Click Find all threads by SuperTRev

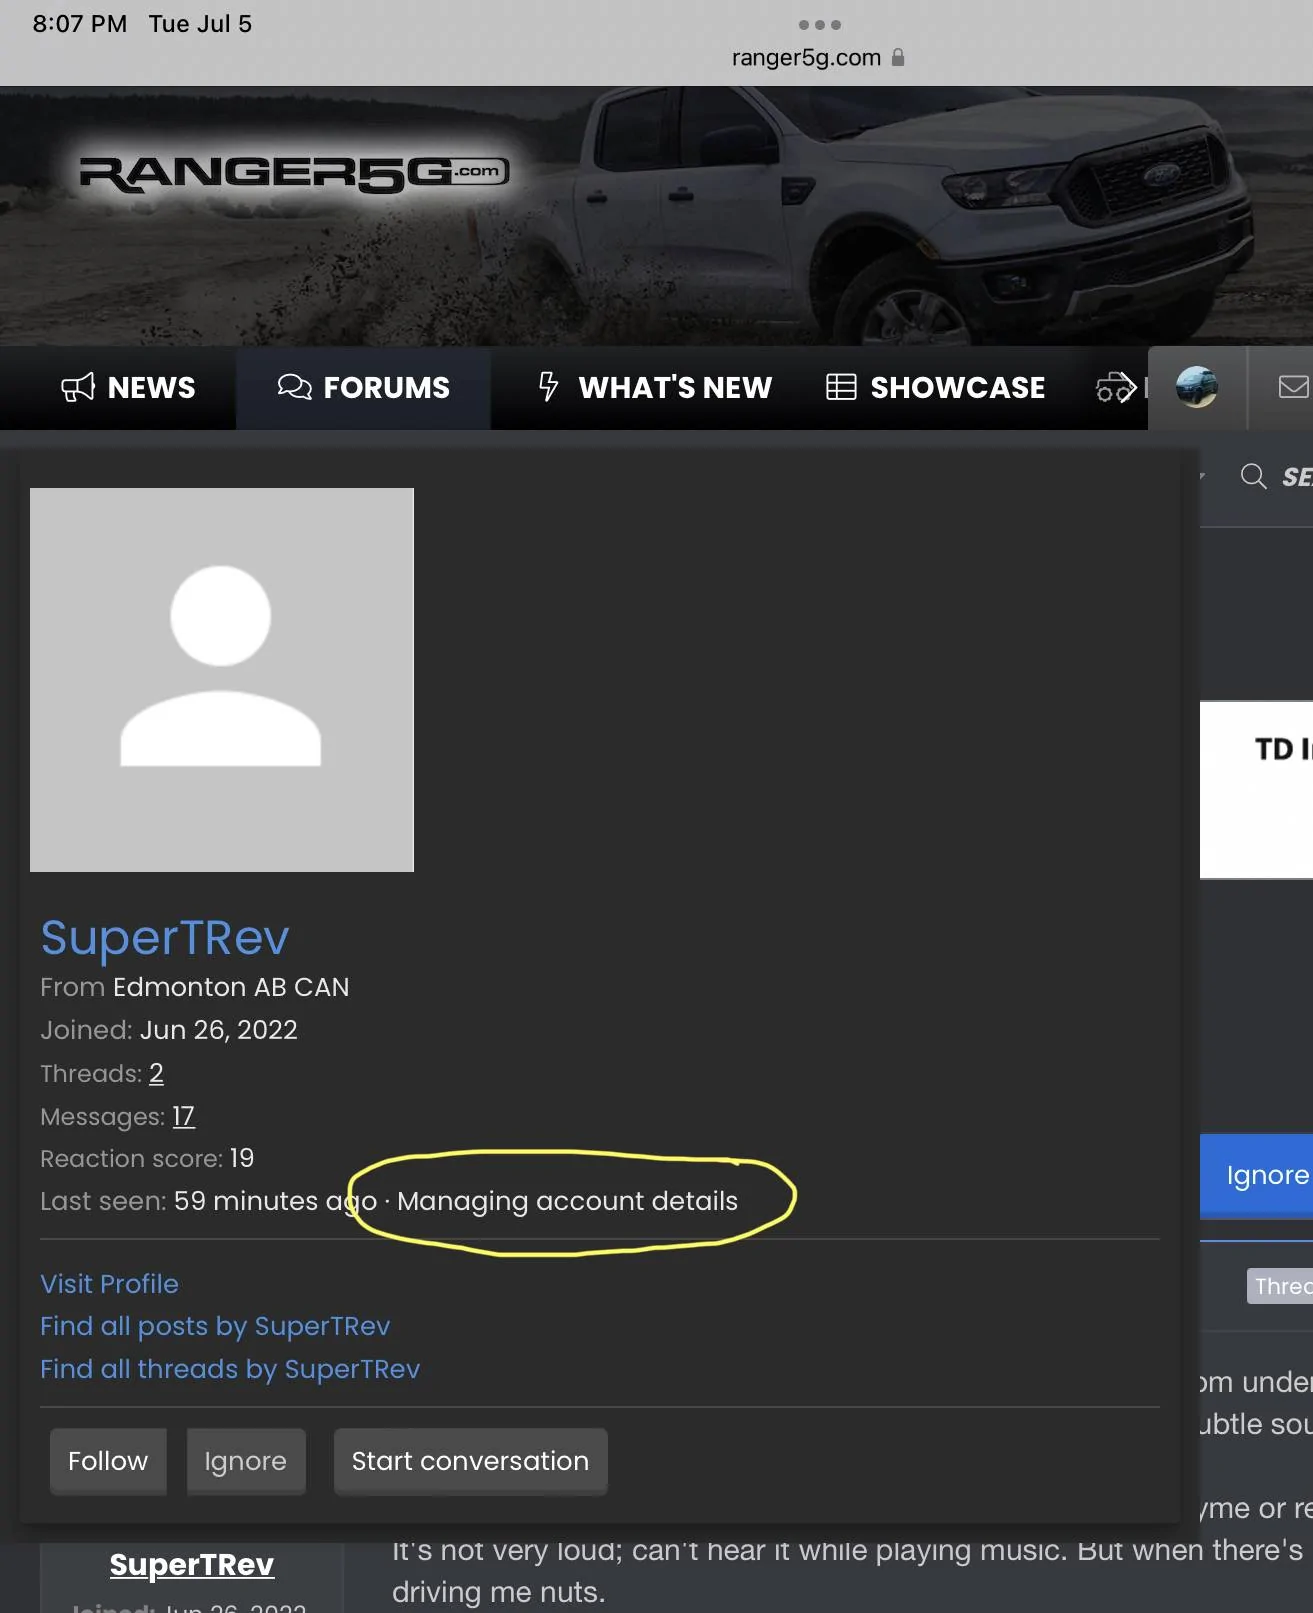pyautogui.click(x=230, y=1369)
